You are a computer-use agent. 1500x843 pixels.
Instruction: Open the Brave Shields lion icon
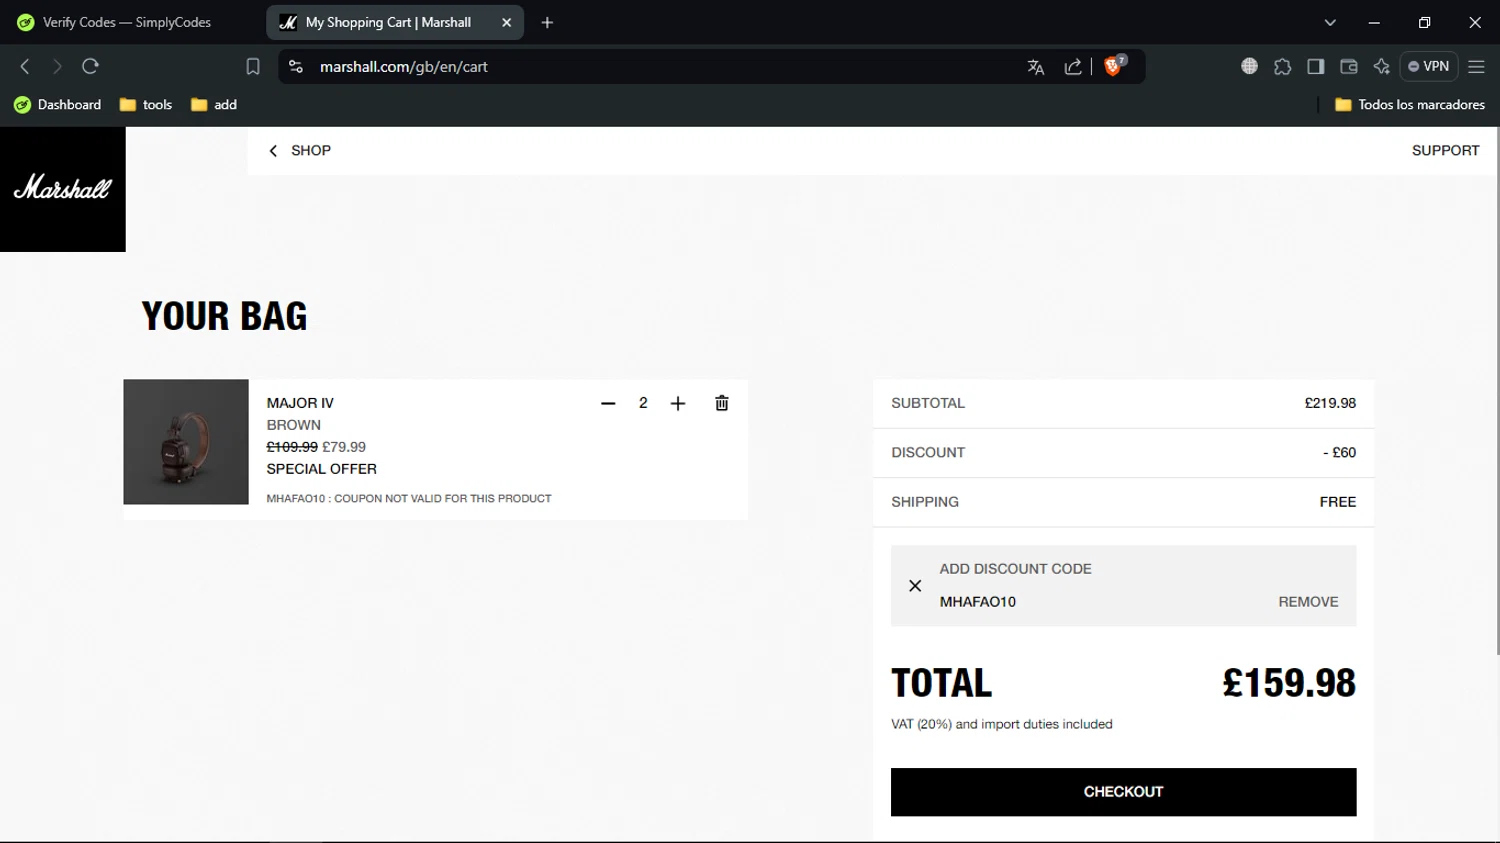pyautogui.click(x=1114, y=66)
